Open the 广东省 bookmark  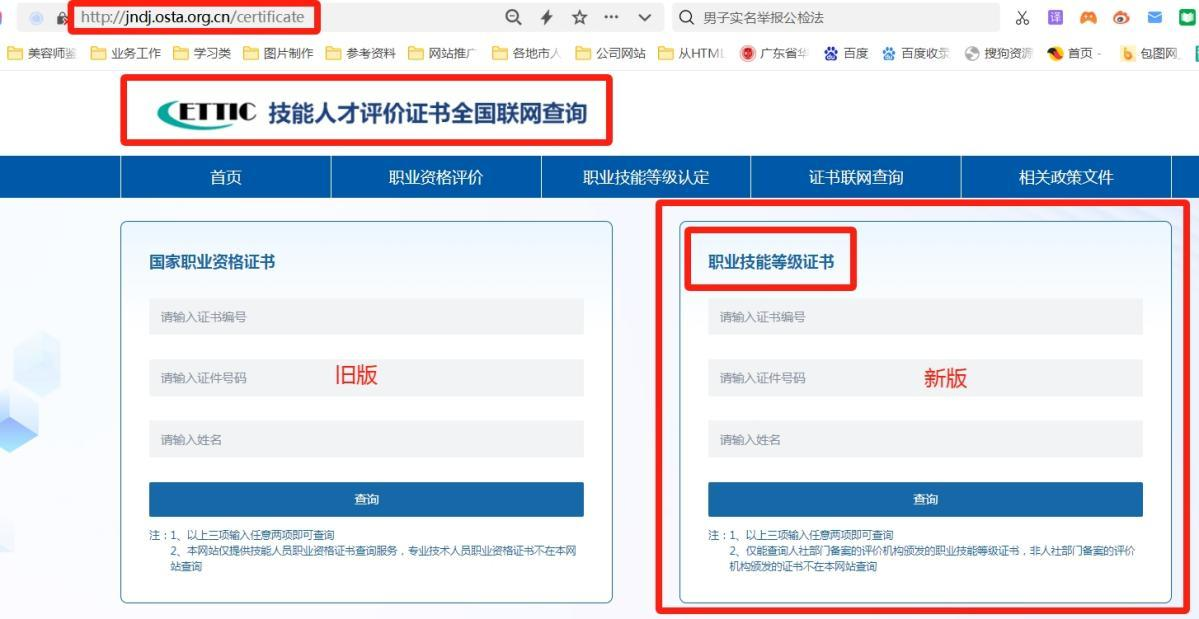[x=774, y=53]
